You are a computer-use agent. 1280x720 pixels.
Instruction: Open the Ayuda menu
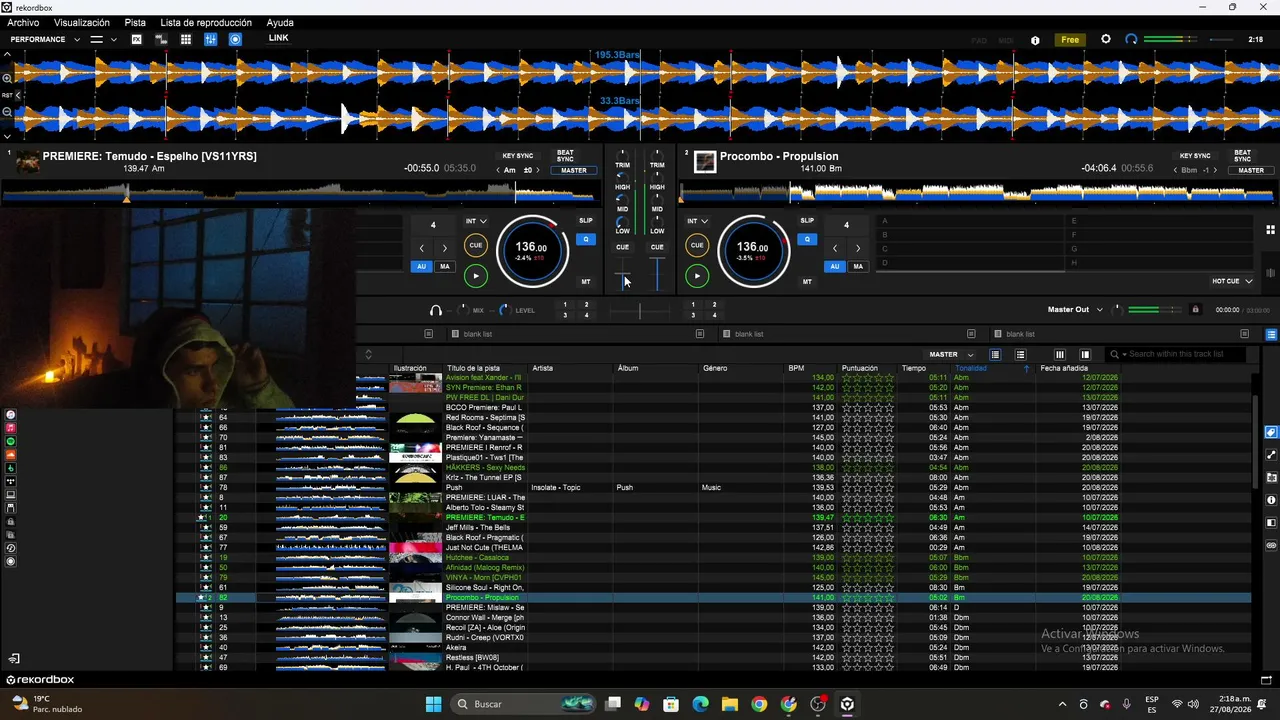point(280,22)
